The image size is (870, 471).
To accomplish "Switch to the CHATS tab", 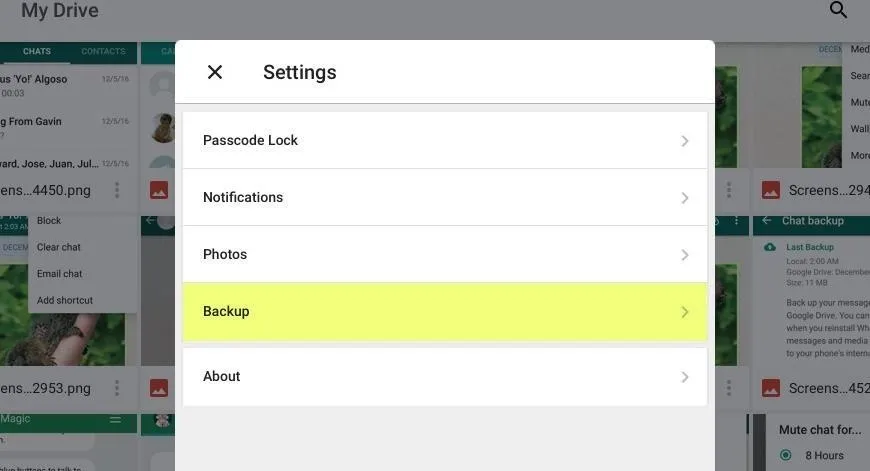I will click(37, 52).
